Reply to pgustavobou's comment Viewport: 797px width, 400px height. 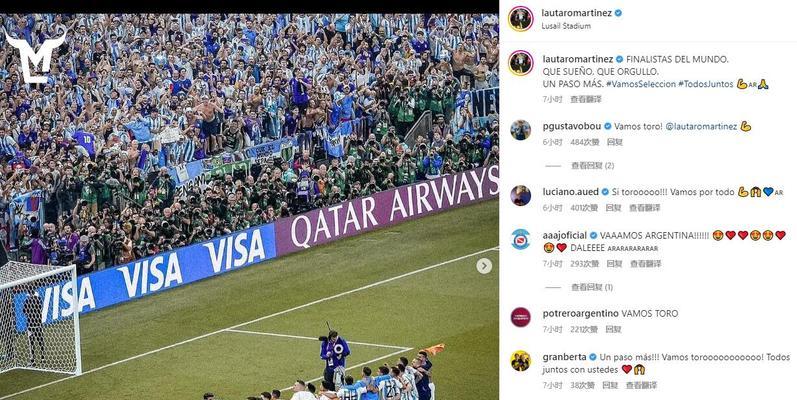(x=615, y=142)
